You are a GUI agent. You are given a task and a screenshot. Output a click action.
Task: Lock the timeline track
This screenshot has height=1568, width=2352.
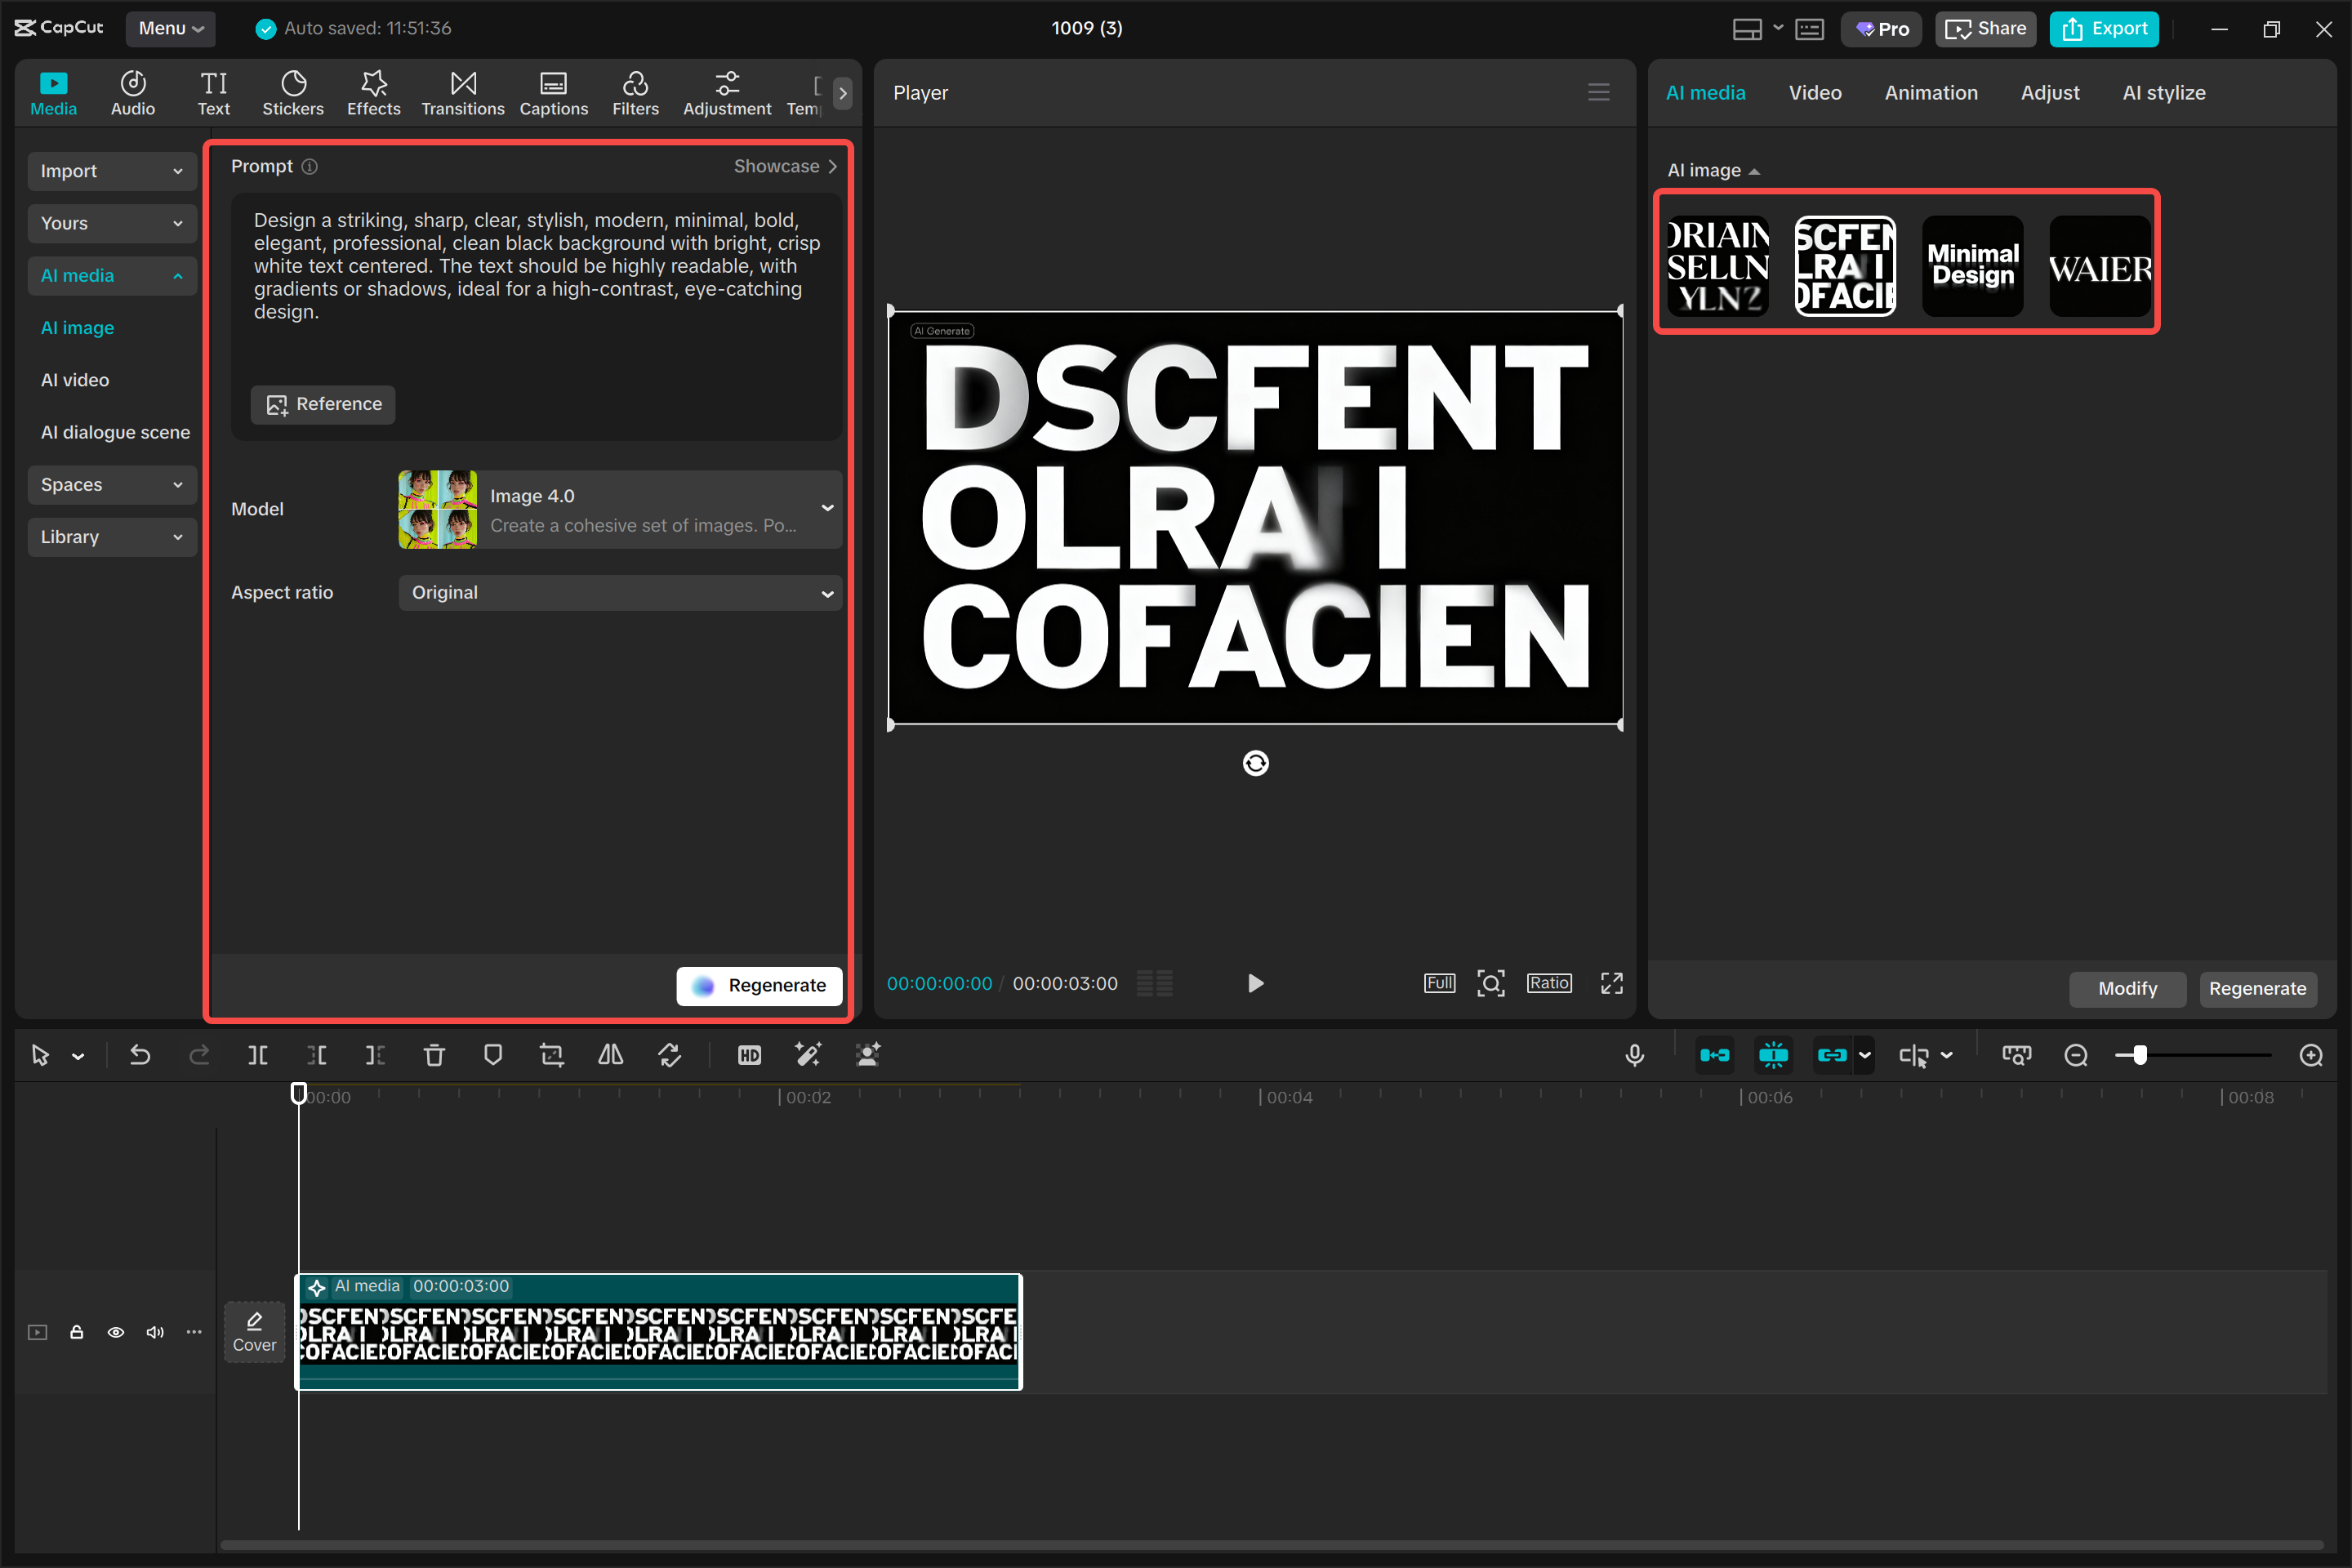76,1332
